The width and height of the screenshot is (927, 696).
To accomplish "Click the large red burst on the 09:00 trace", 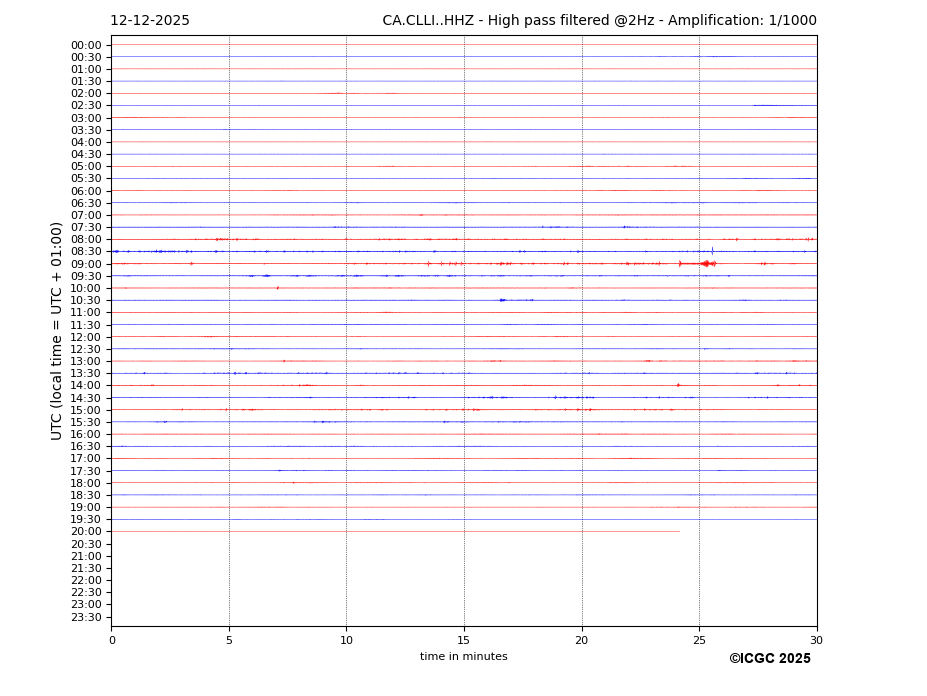I will click(706, 263).
